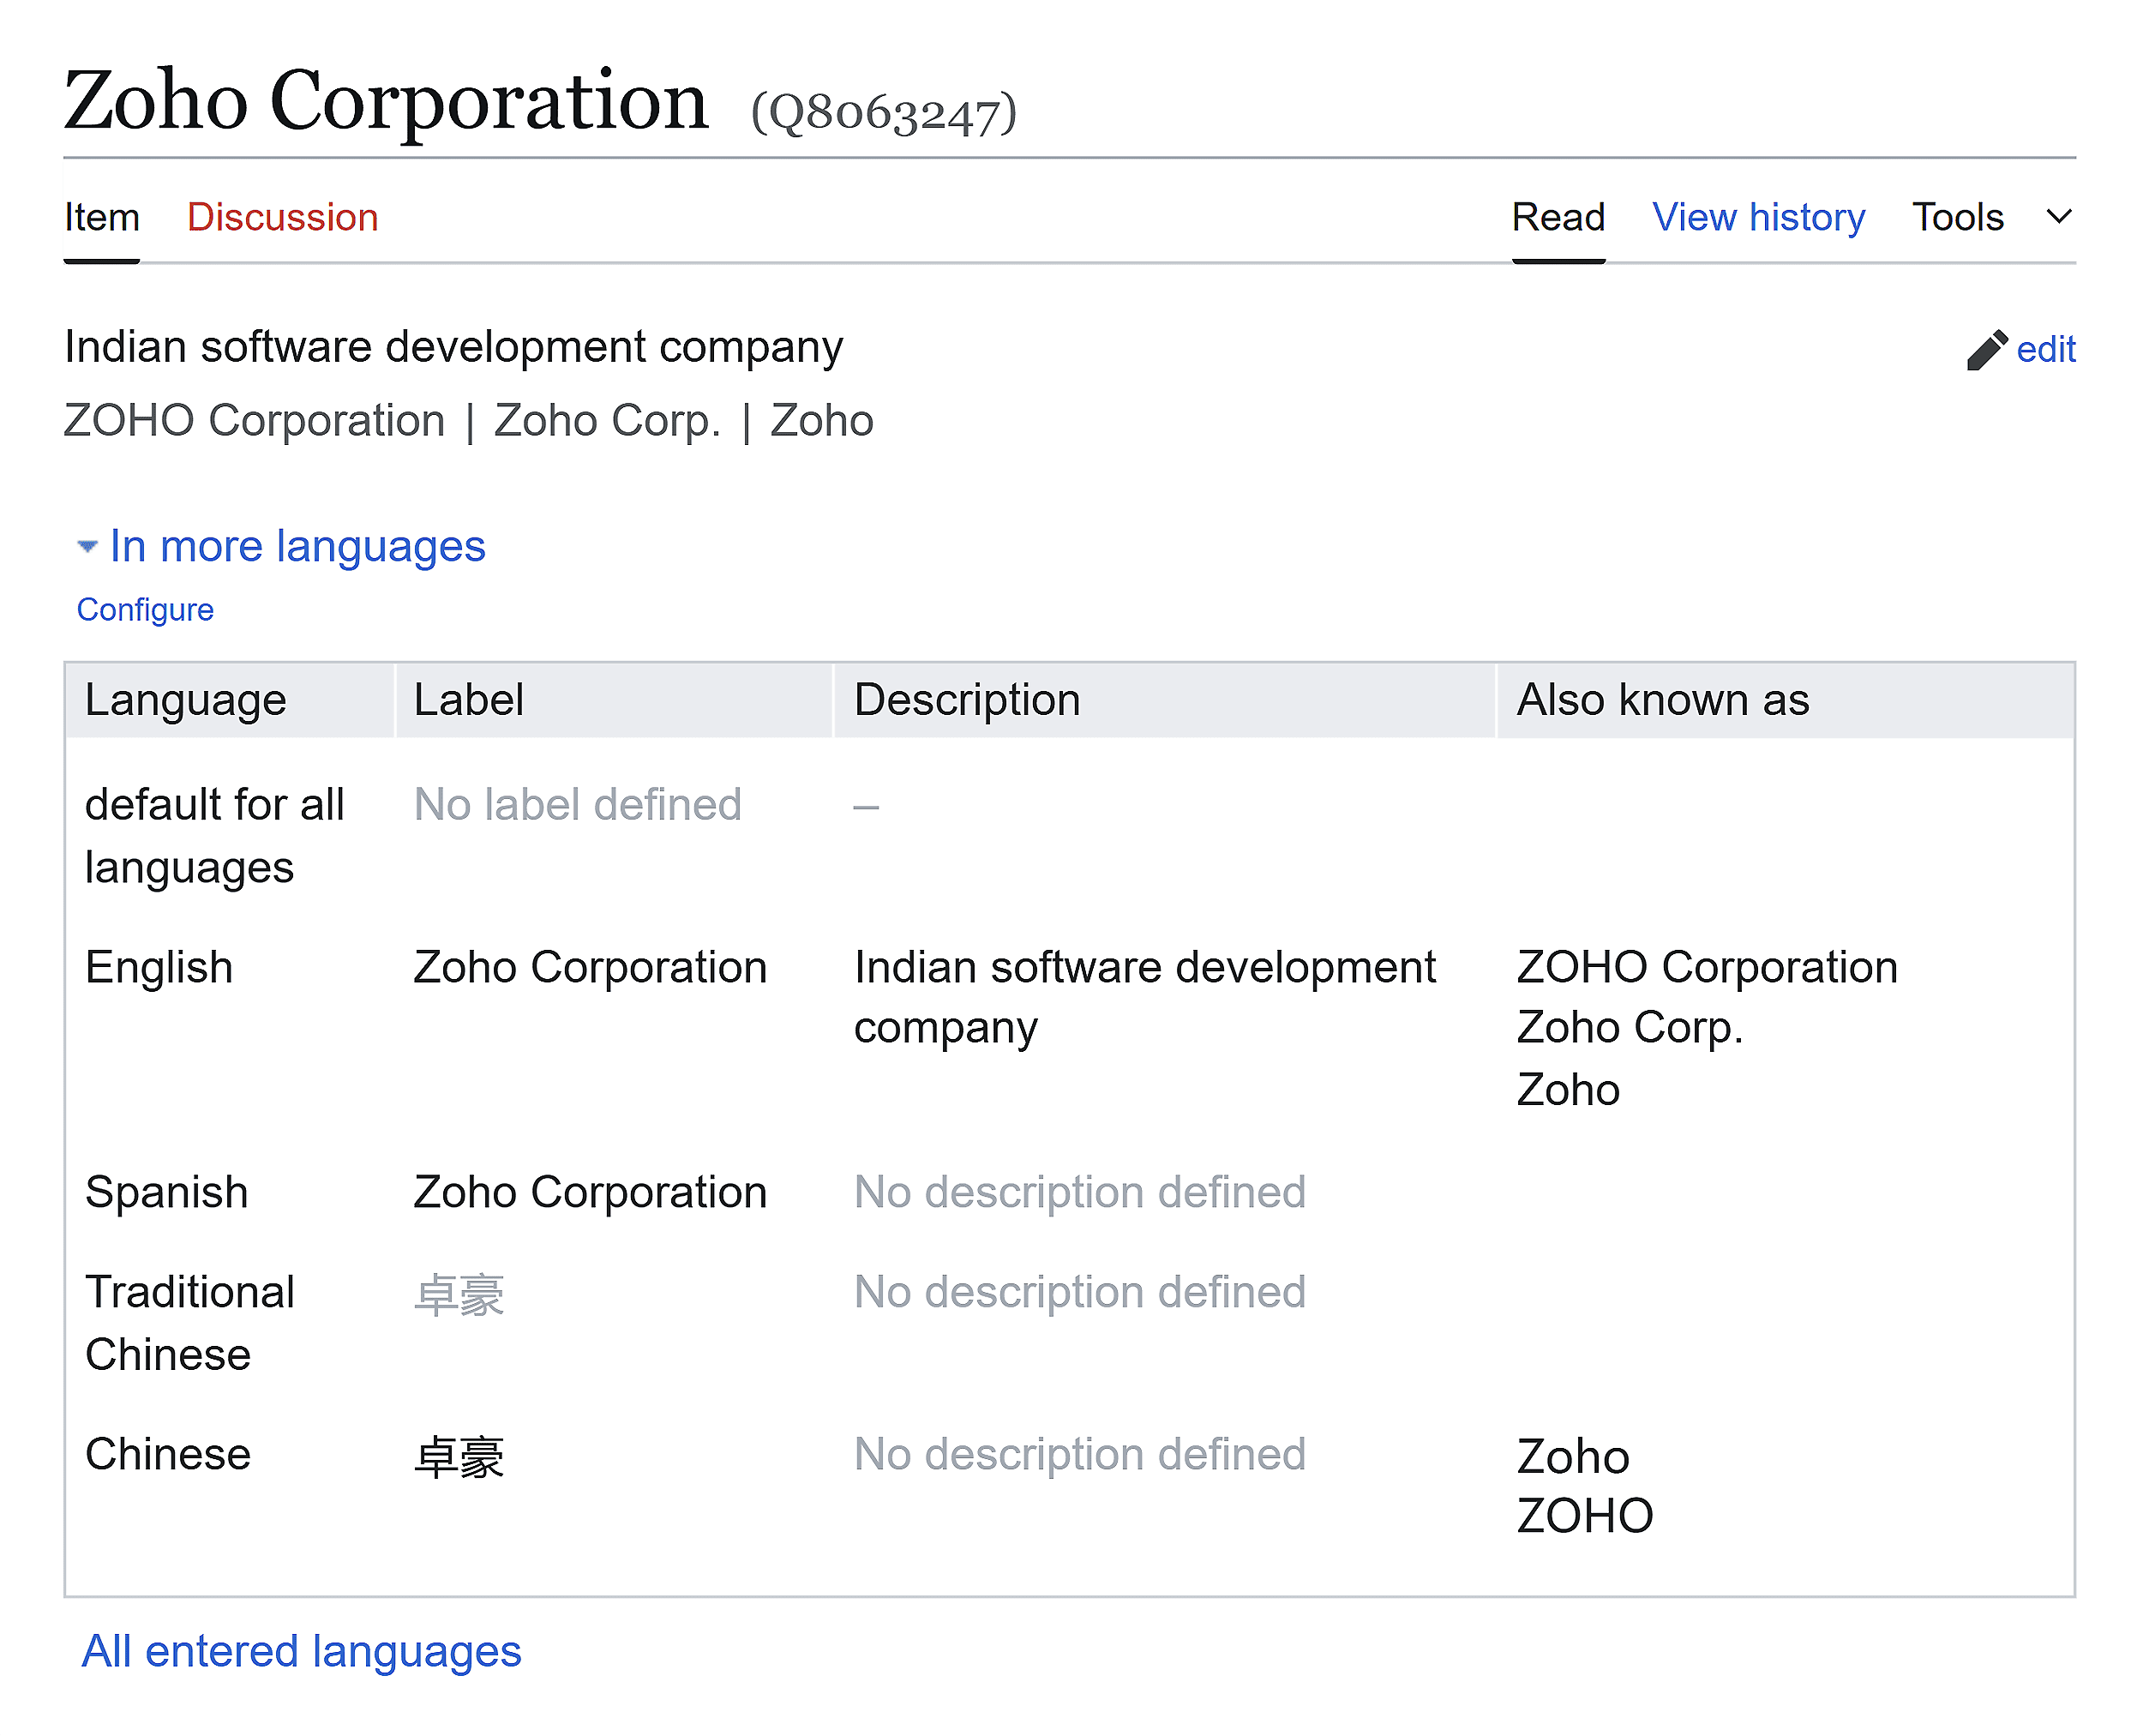The height and width of the screenshot is (1736, 2143).
Task: Open the All entered languages link
Action: 301,1652
